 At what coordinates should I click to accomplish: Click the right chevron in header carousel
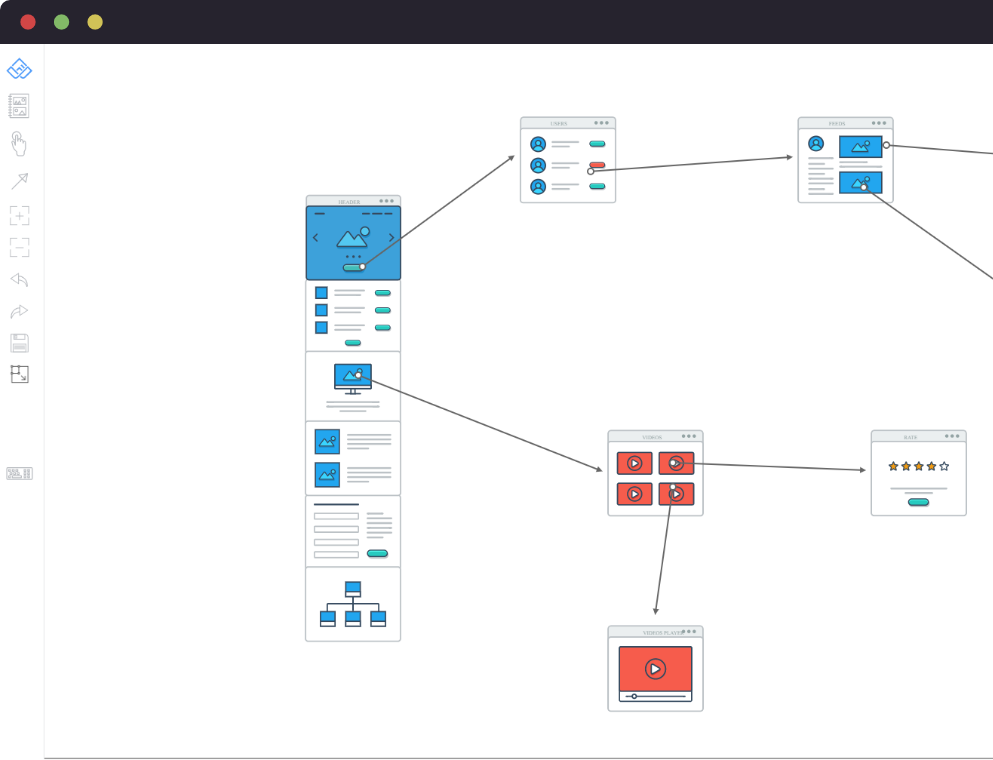(391, 238)
